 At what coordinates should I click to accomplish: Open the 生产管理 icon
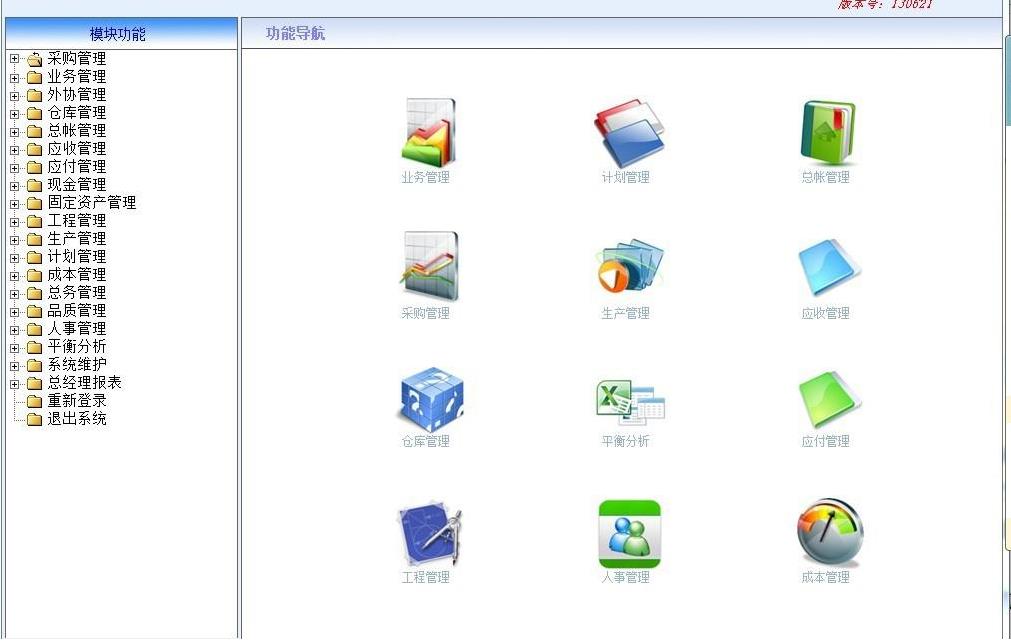[628, 266]
